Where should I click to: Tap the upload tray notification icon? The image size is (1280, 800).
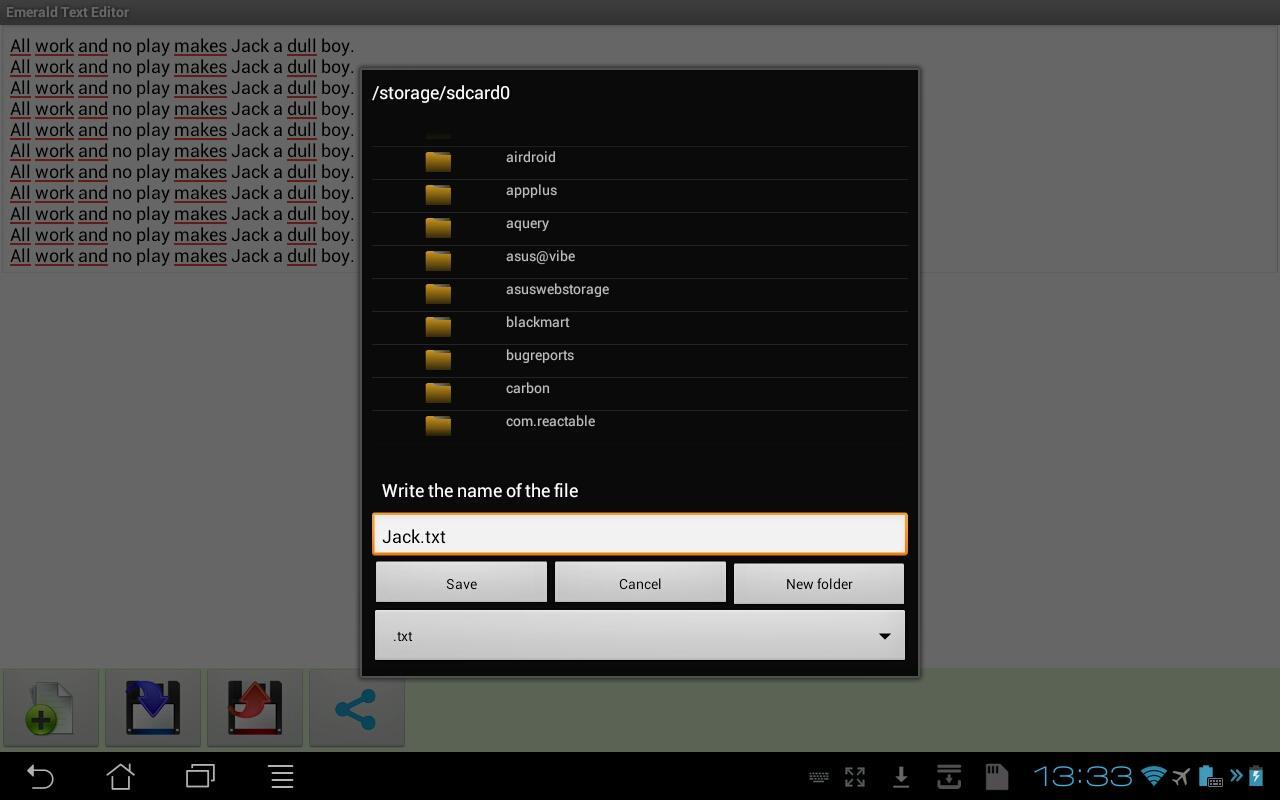point(949,777)
